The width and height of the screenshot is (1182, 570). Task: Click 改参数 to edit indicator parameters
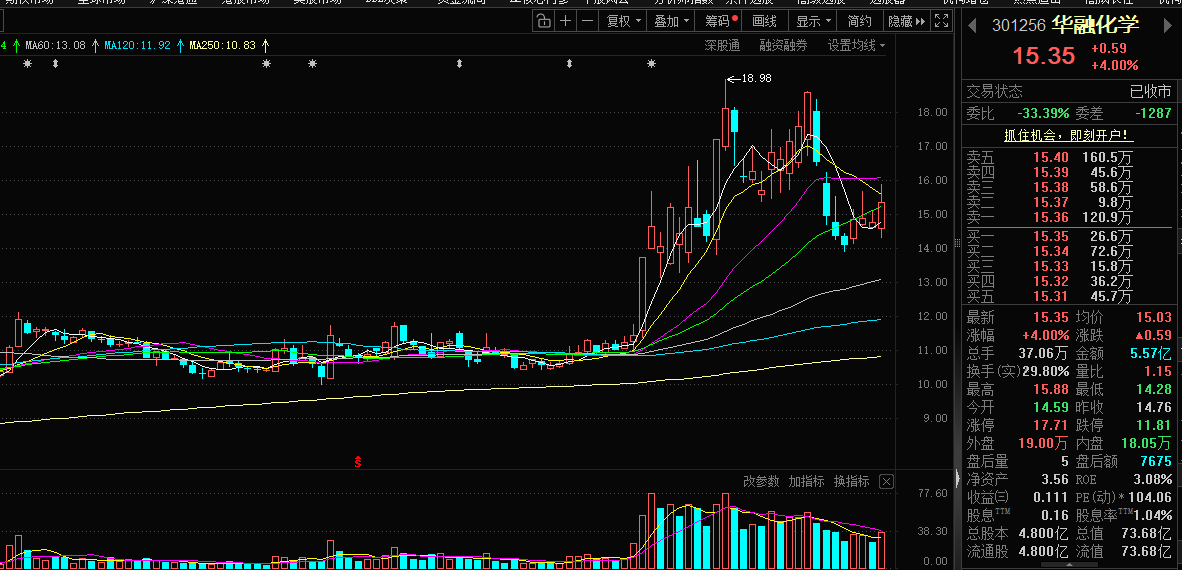[x=761, y=481]
